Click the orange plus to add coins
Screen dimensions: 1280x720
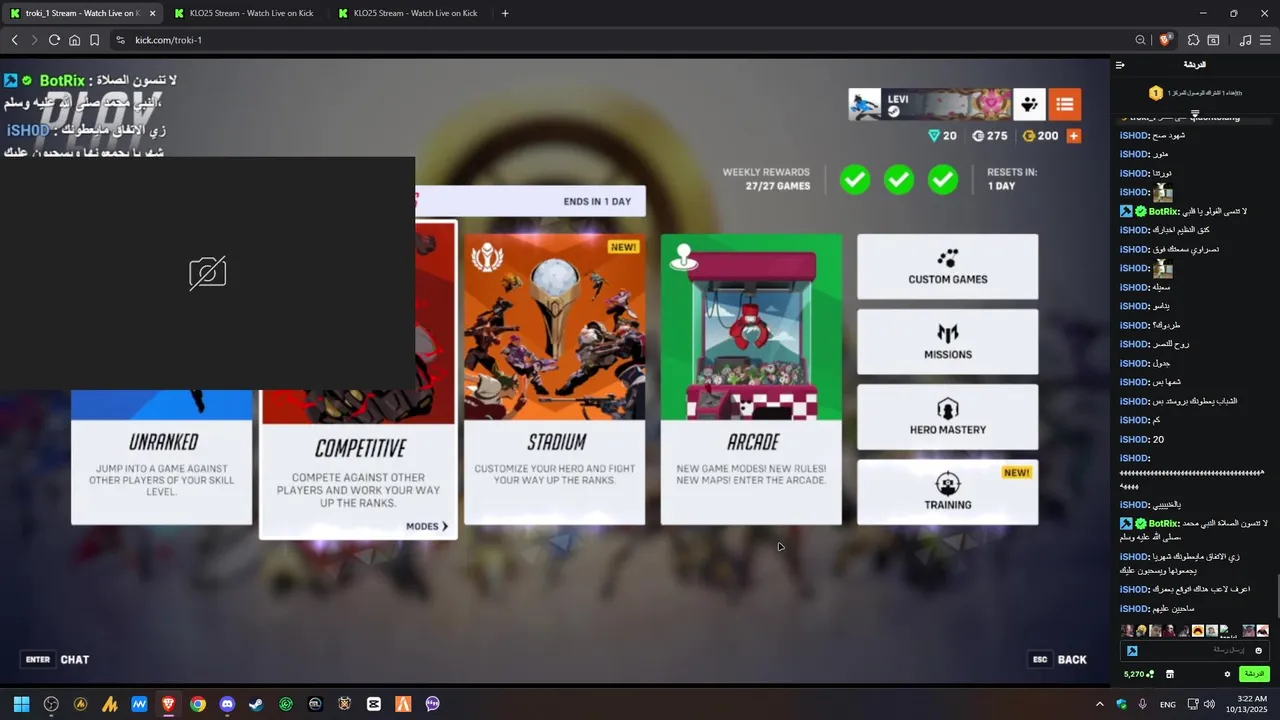pyautogui.click(x=1074, y=136)
